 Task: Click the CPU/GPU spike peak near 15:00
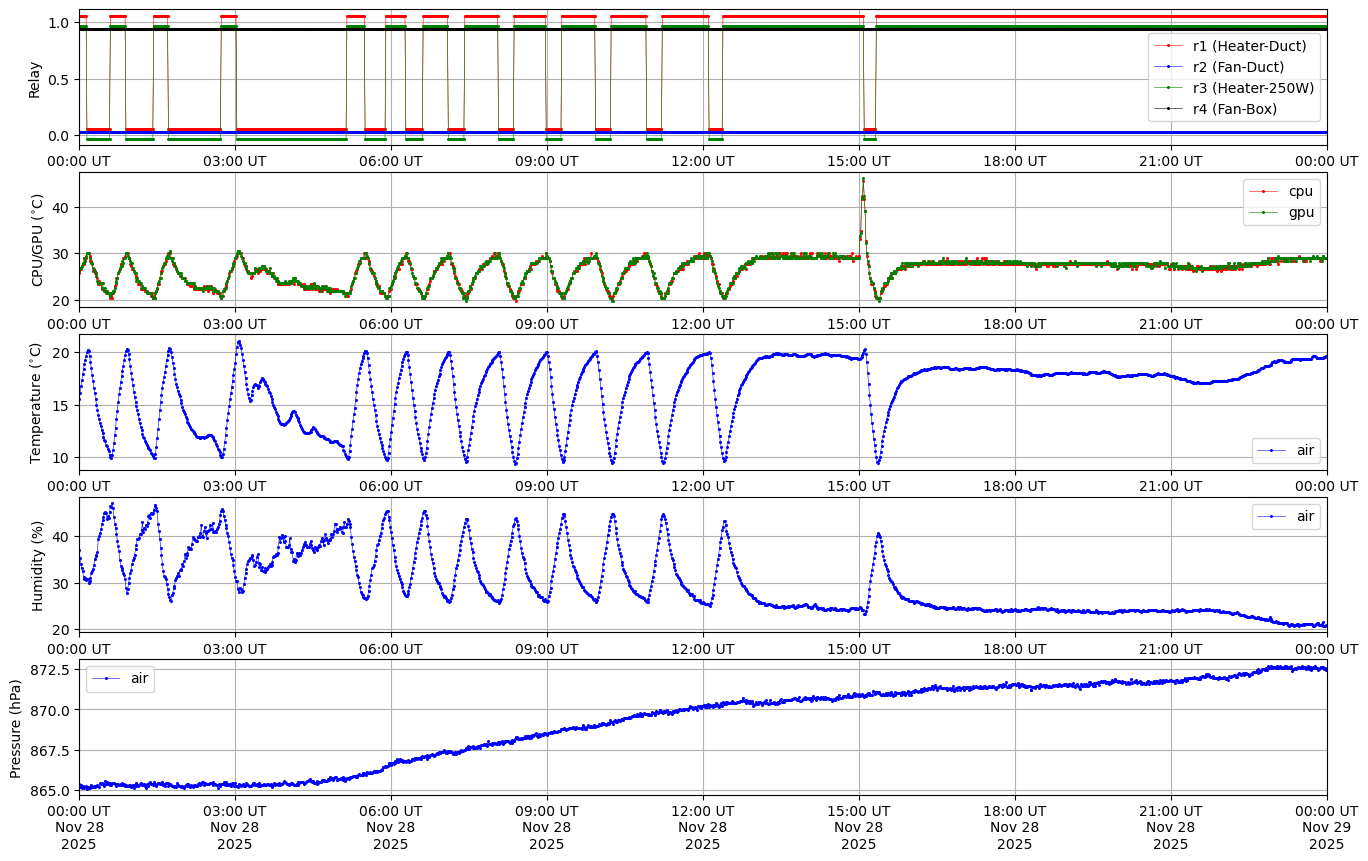pyautogui.click(x=863, y=179)
